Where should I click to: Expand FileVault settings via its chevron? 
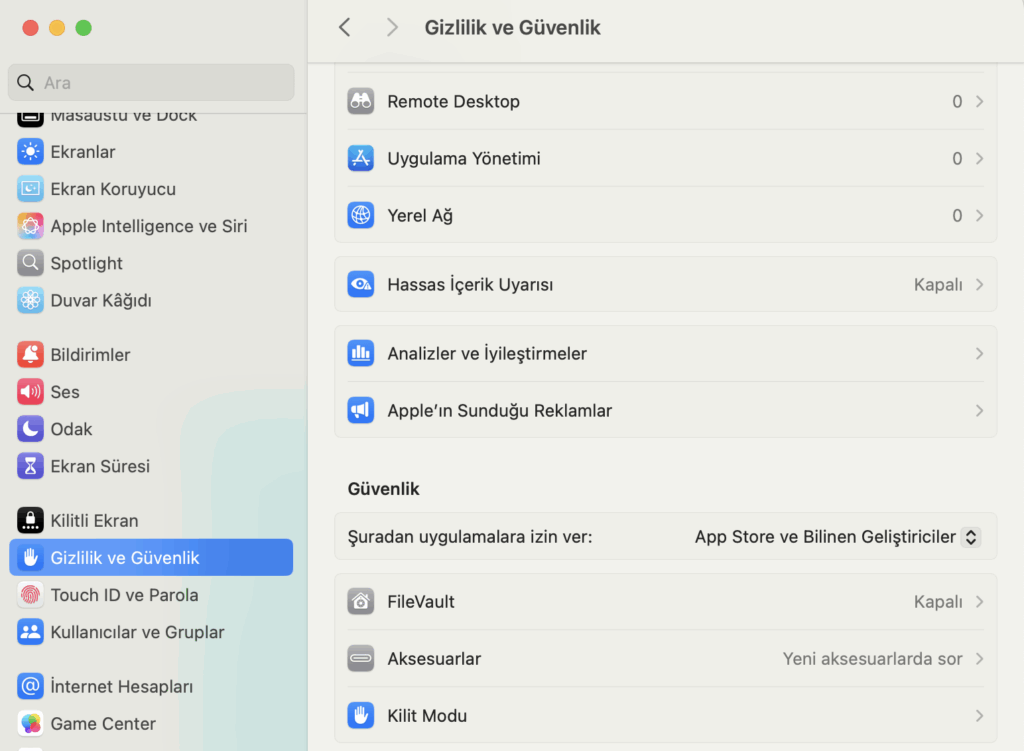click(979, 601)
